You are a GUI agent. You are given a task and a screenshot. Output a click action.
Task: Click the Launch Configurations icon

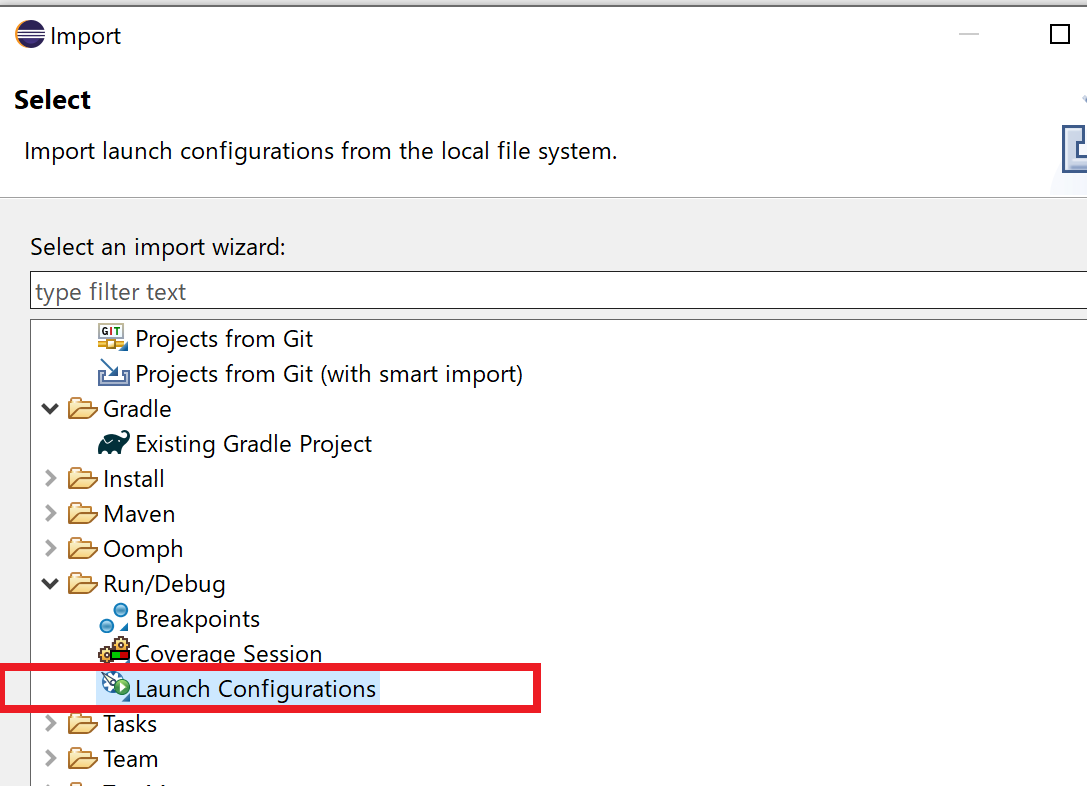tap(114, 688)
